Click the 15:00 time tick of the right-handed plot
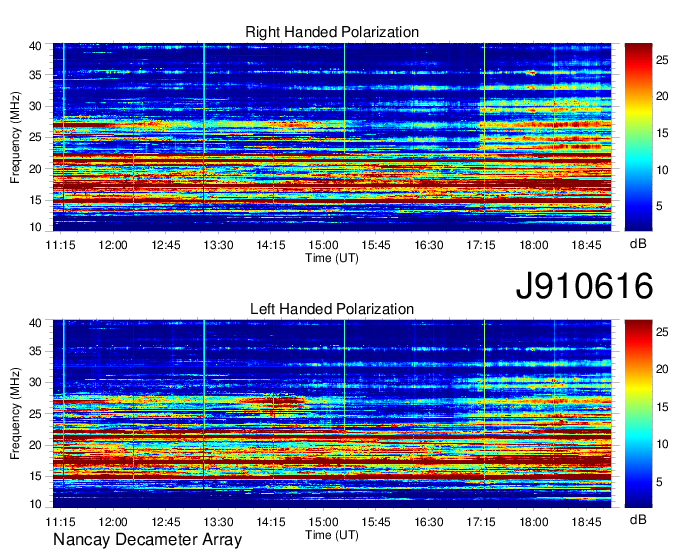The image size is (680, 552). pyautogui.click(x=324, y=245)
